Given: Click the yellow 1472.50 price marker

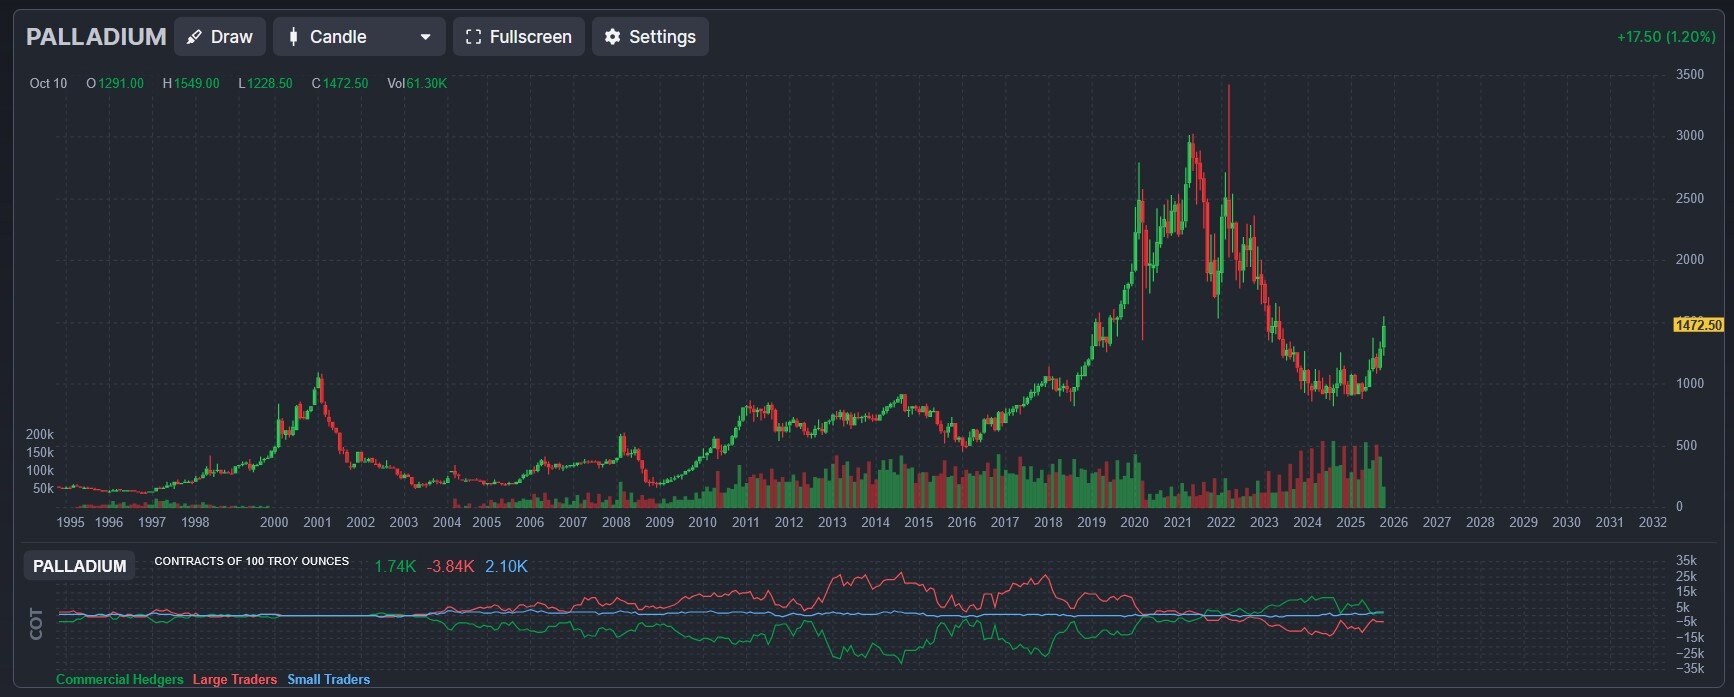Looking at the screenshot, I should click(x=1698, y=325).
